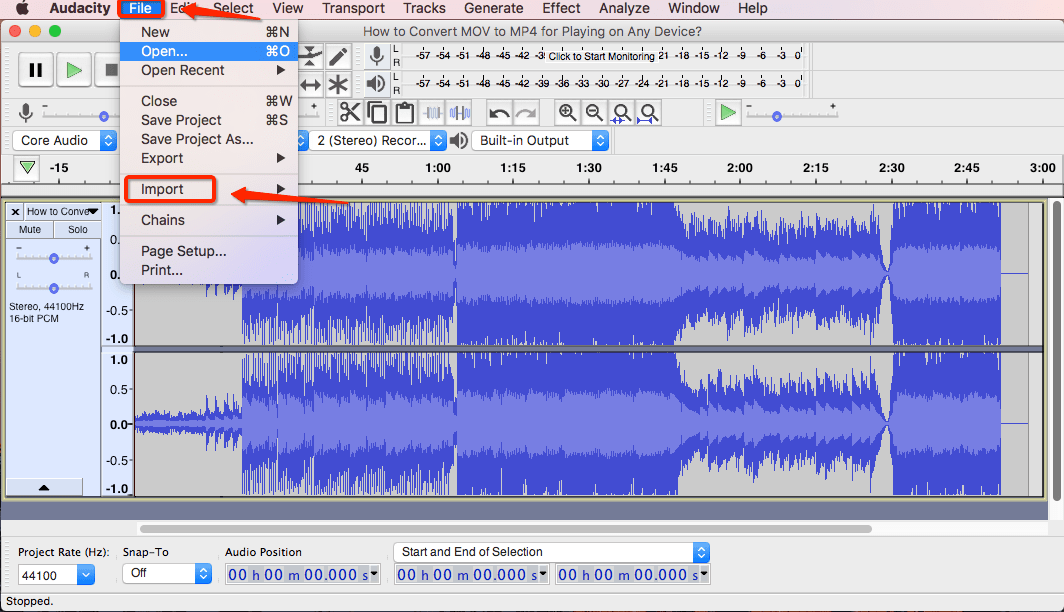This screenshot has width=1064, height=612.
Task: Pause playback with the Pause button
Action: click(35, 70)
